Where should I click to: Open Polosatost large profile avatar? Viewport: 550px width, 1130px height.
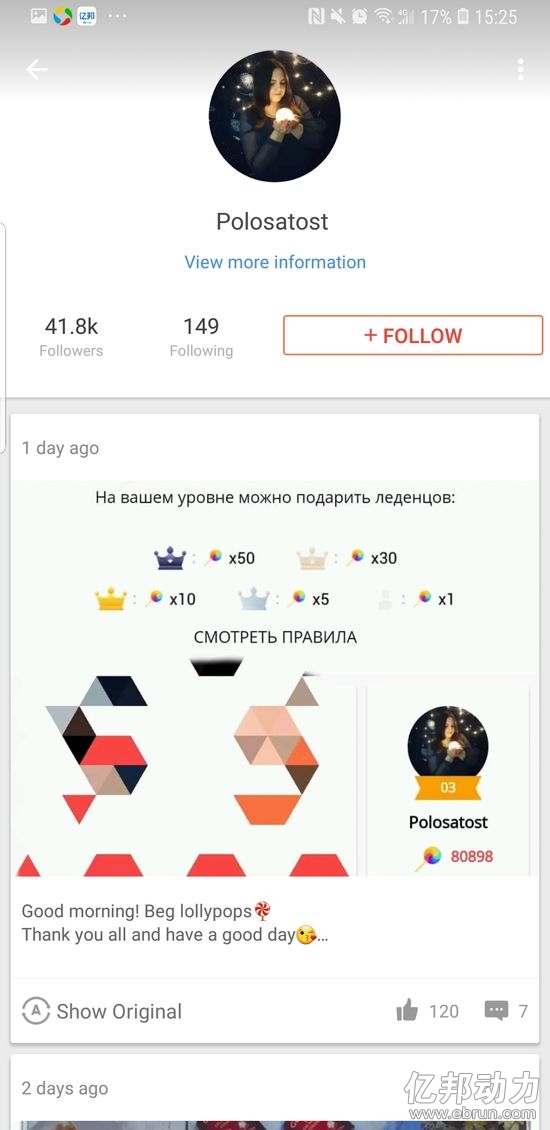point(275,115)
